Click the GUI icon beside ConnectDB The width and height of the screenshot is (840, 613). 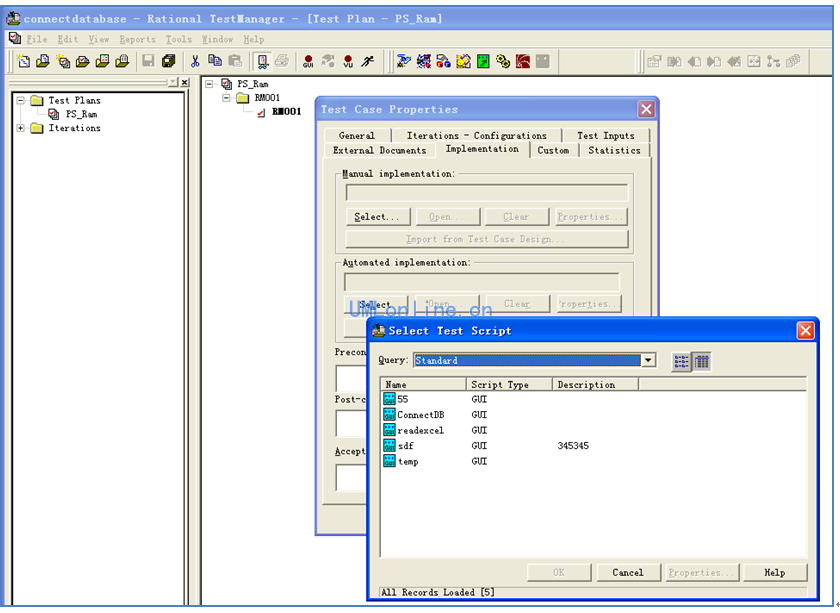coord(389,415)
